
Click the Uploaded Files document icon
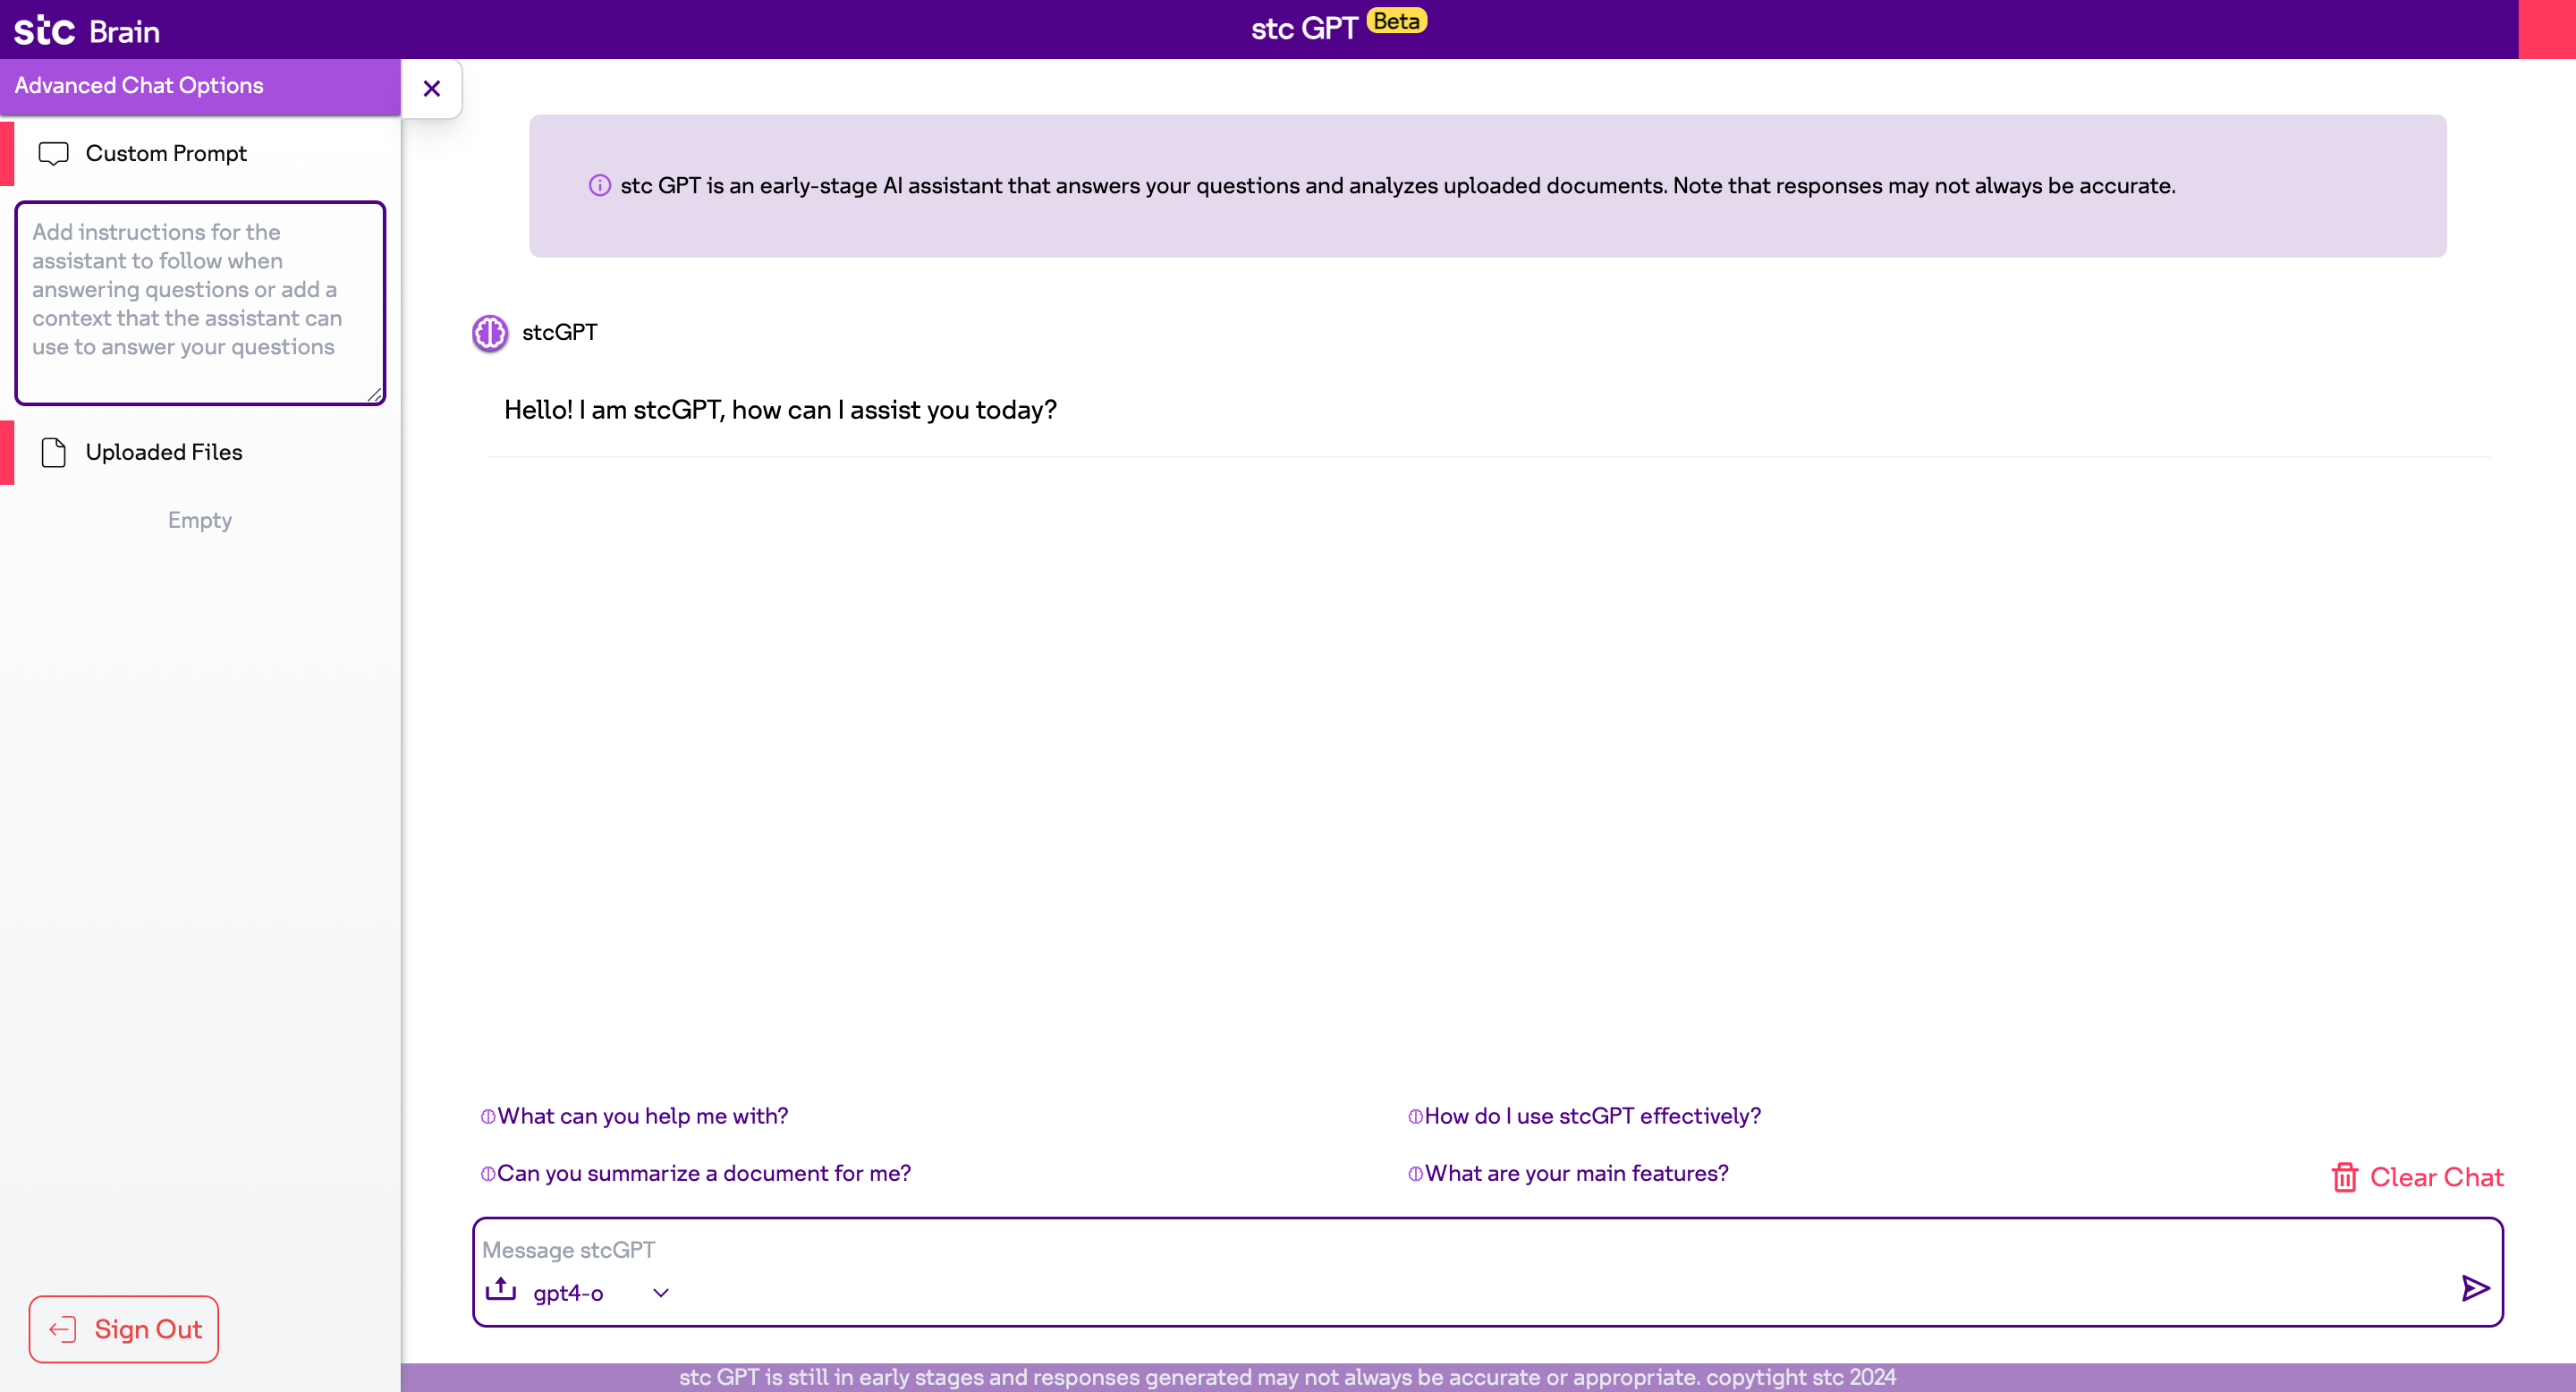click(54, 452)
